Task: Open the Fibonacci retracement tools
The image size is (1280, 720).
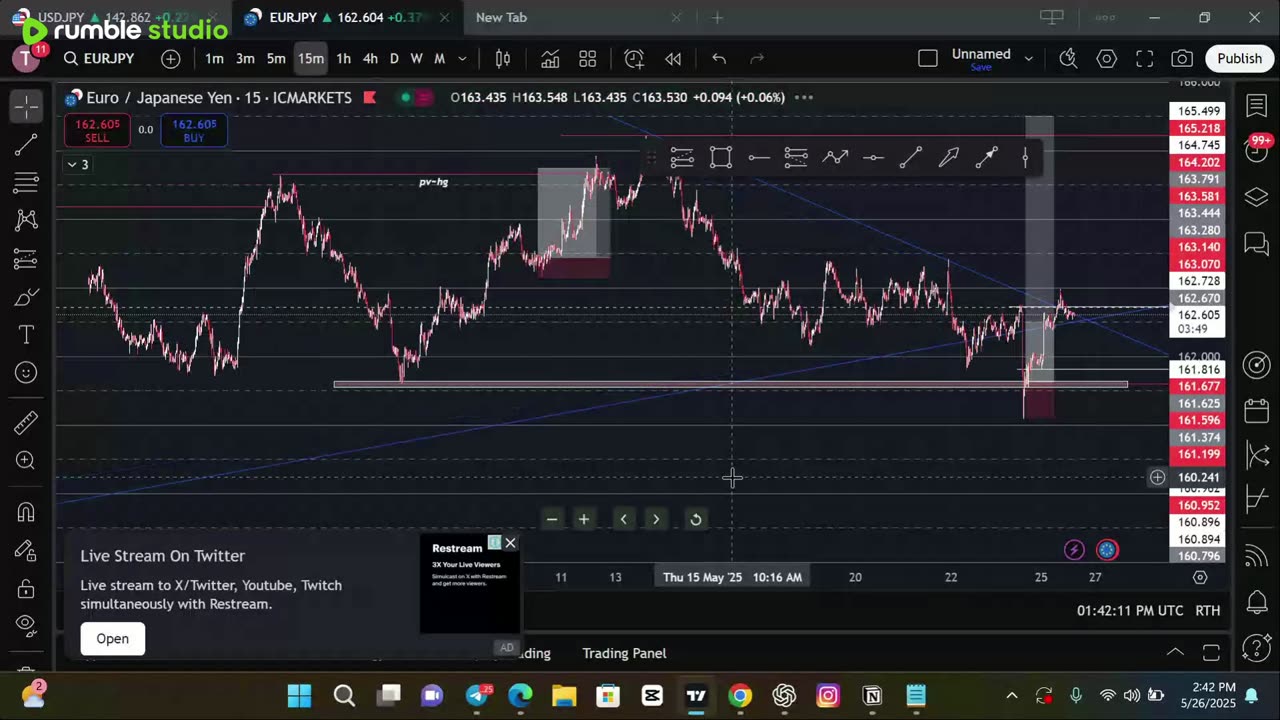Action: (27, 183)
